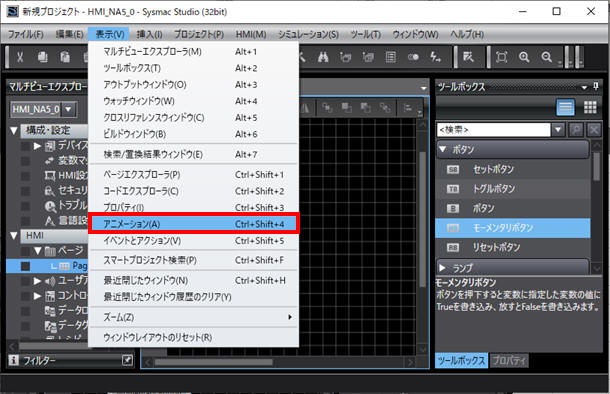Choose アウトプットウィンドウ menu entry
The height and width of the screenshot is (394, 610).
click(x=193, y=84)
